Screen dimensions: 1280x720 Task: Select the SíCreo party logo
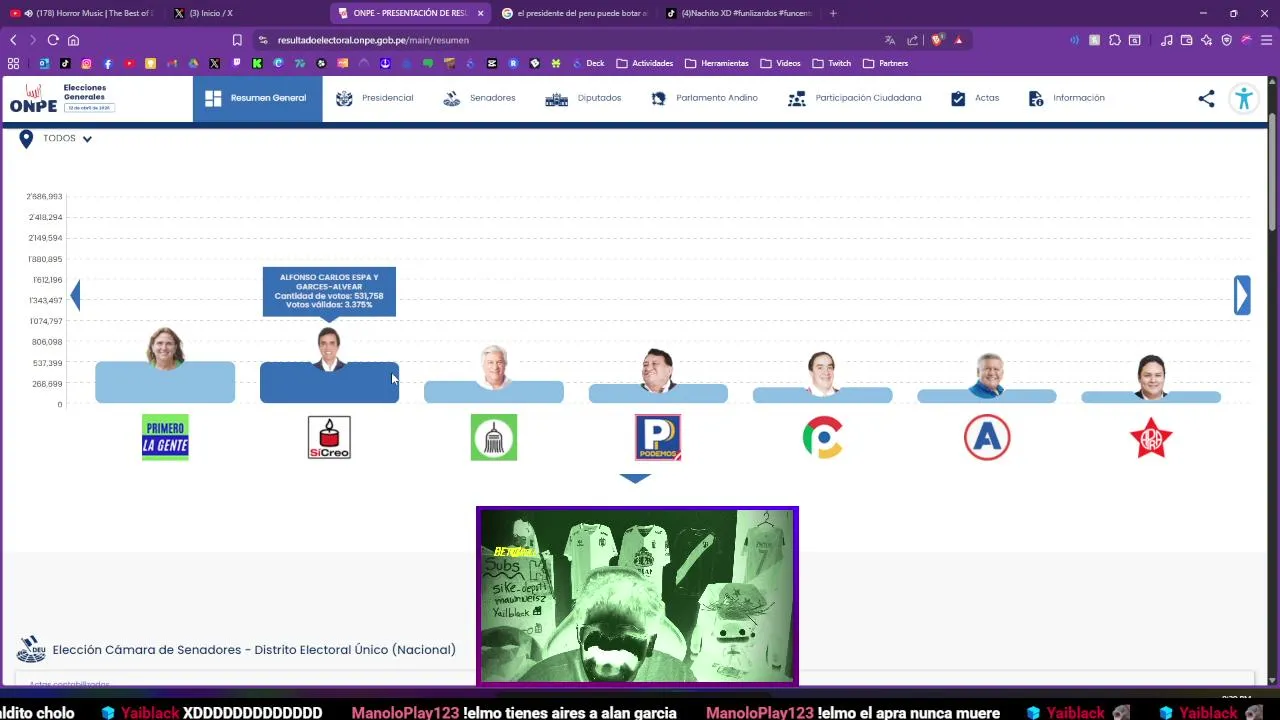[x=329, y=437]
